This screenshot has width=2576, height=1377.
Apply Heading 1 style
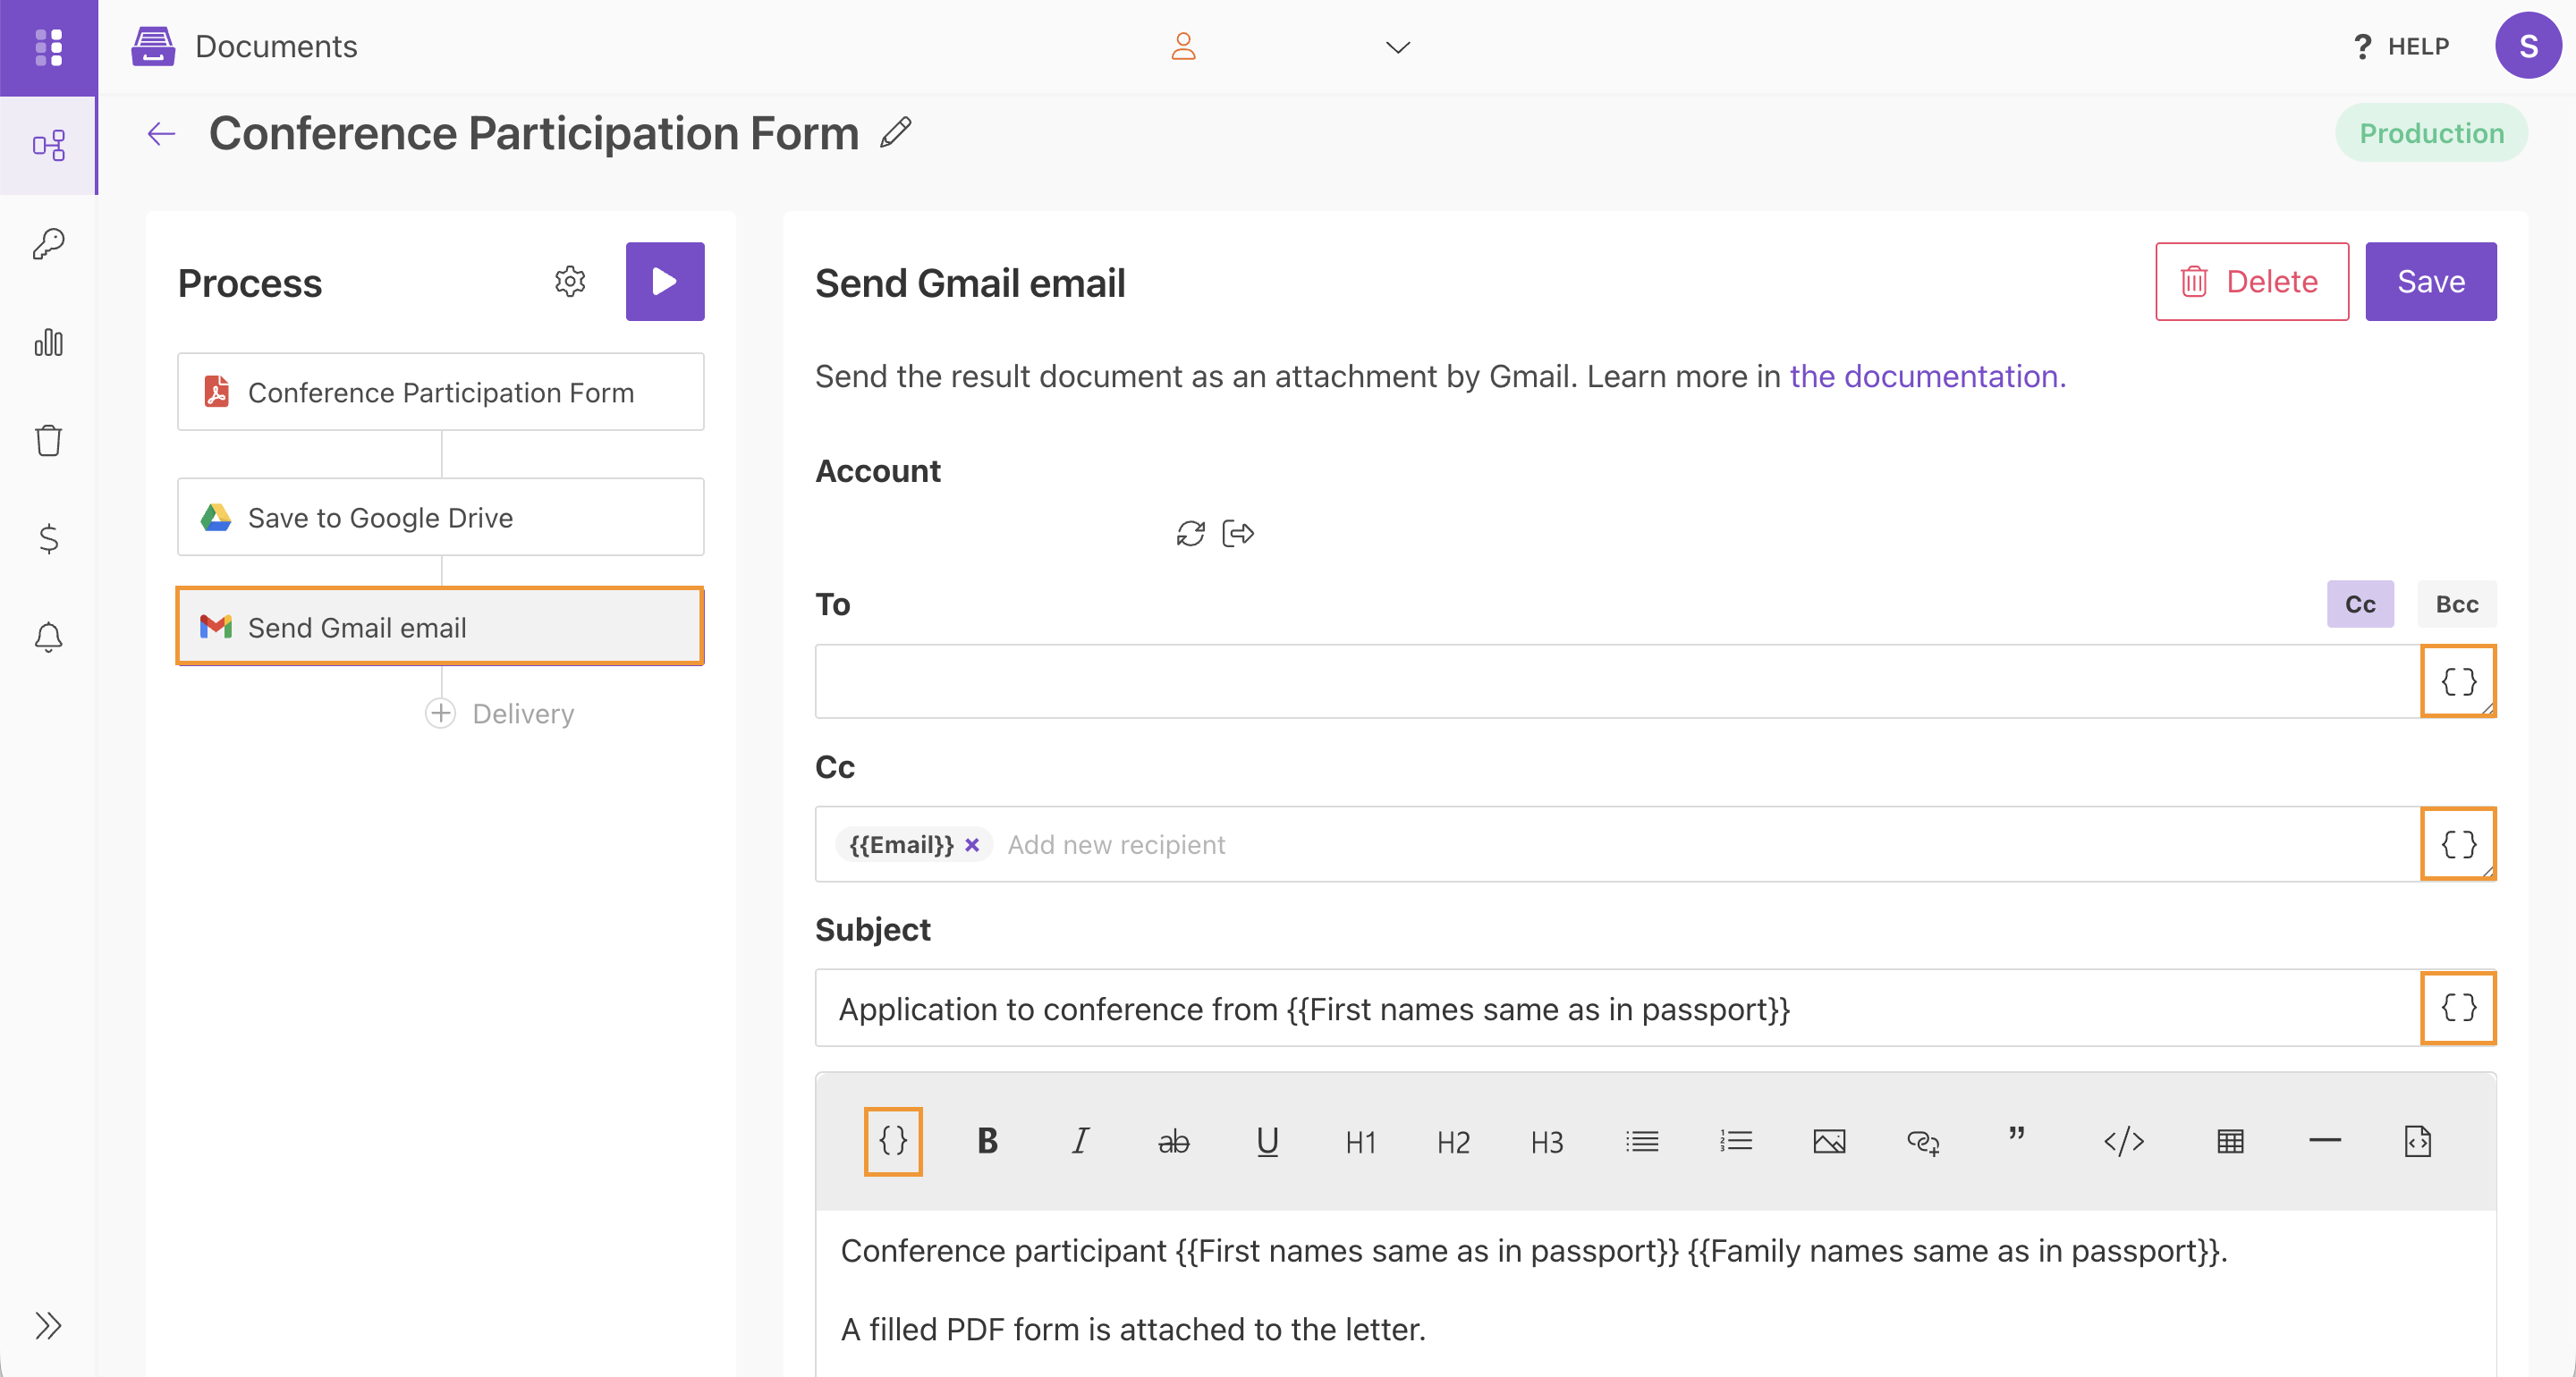(x=1360, y=1141)
